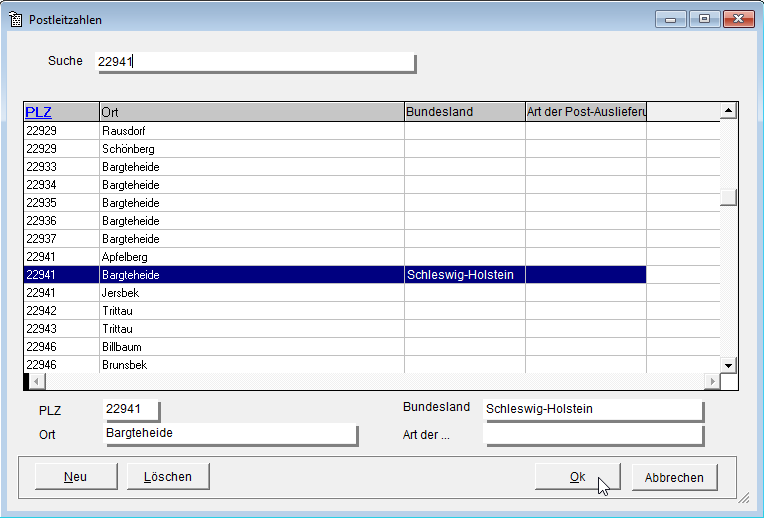Click the 22946 cell in Billbaum row
Image resolution: width=764 pixels, height=518 pixels.
61,347
